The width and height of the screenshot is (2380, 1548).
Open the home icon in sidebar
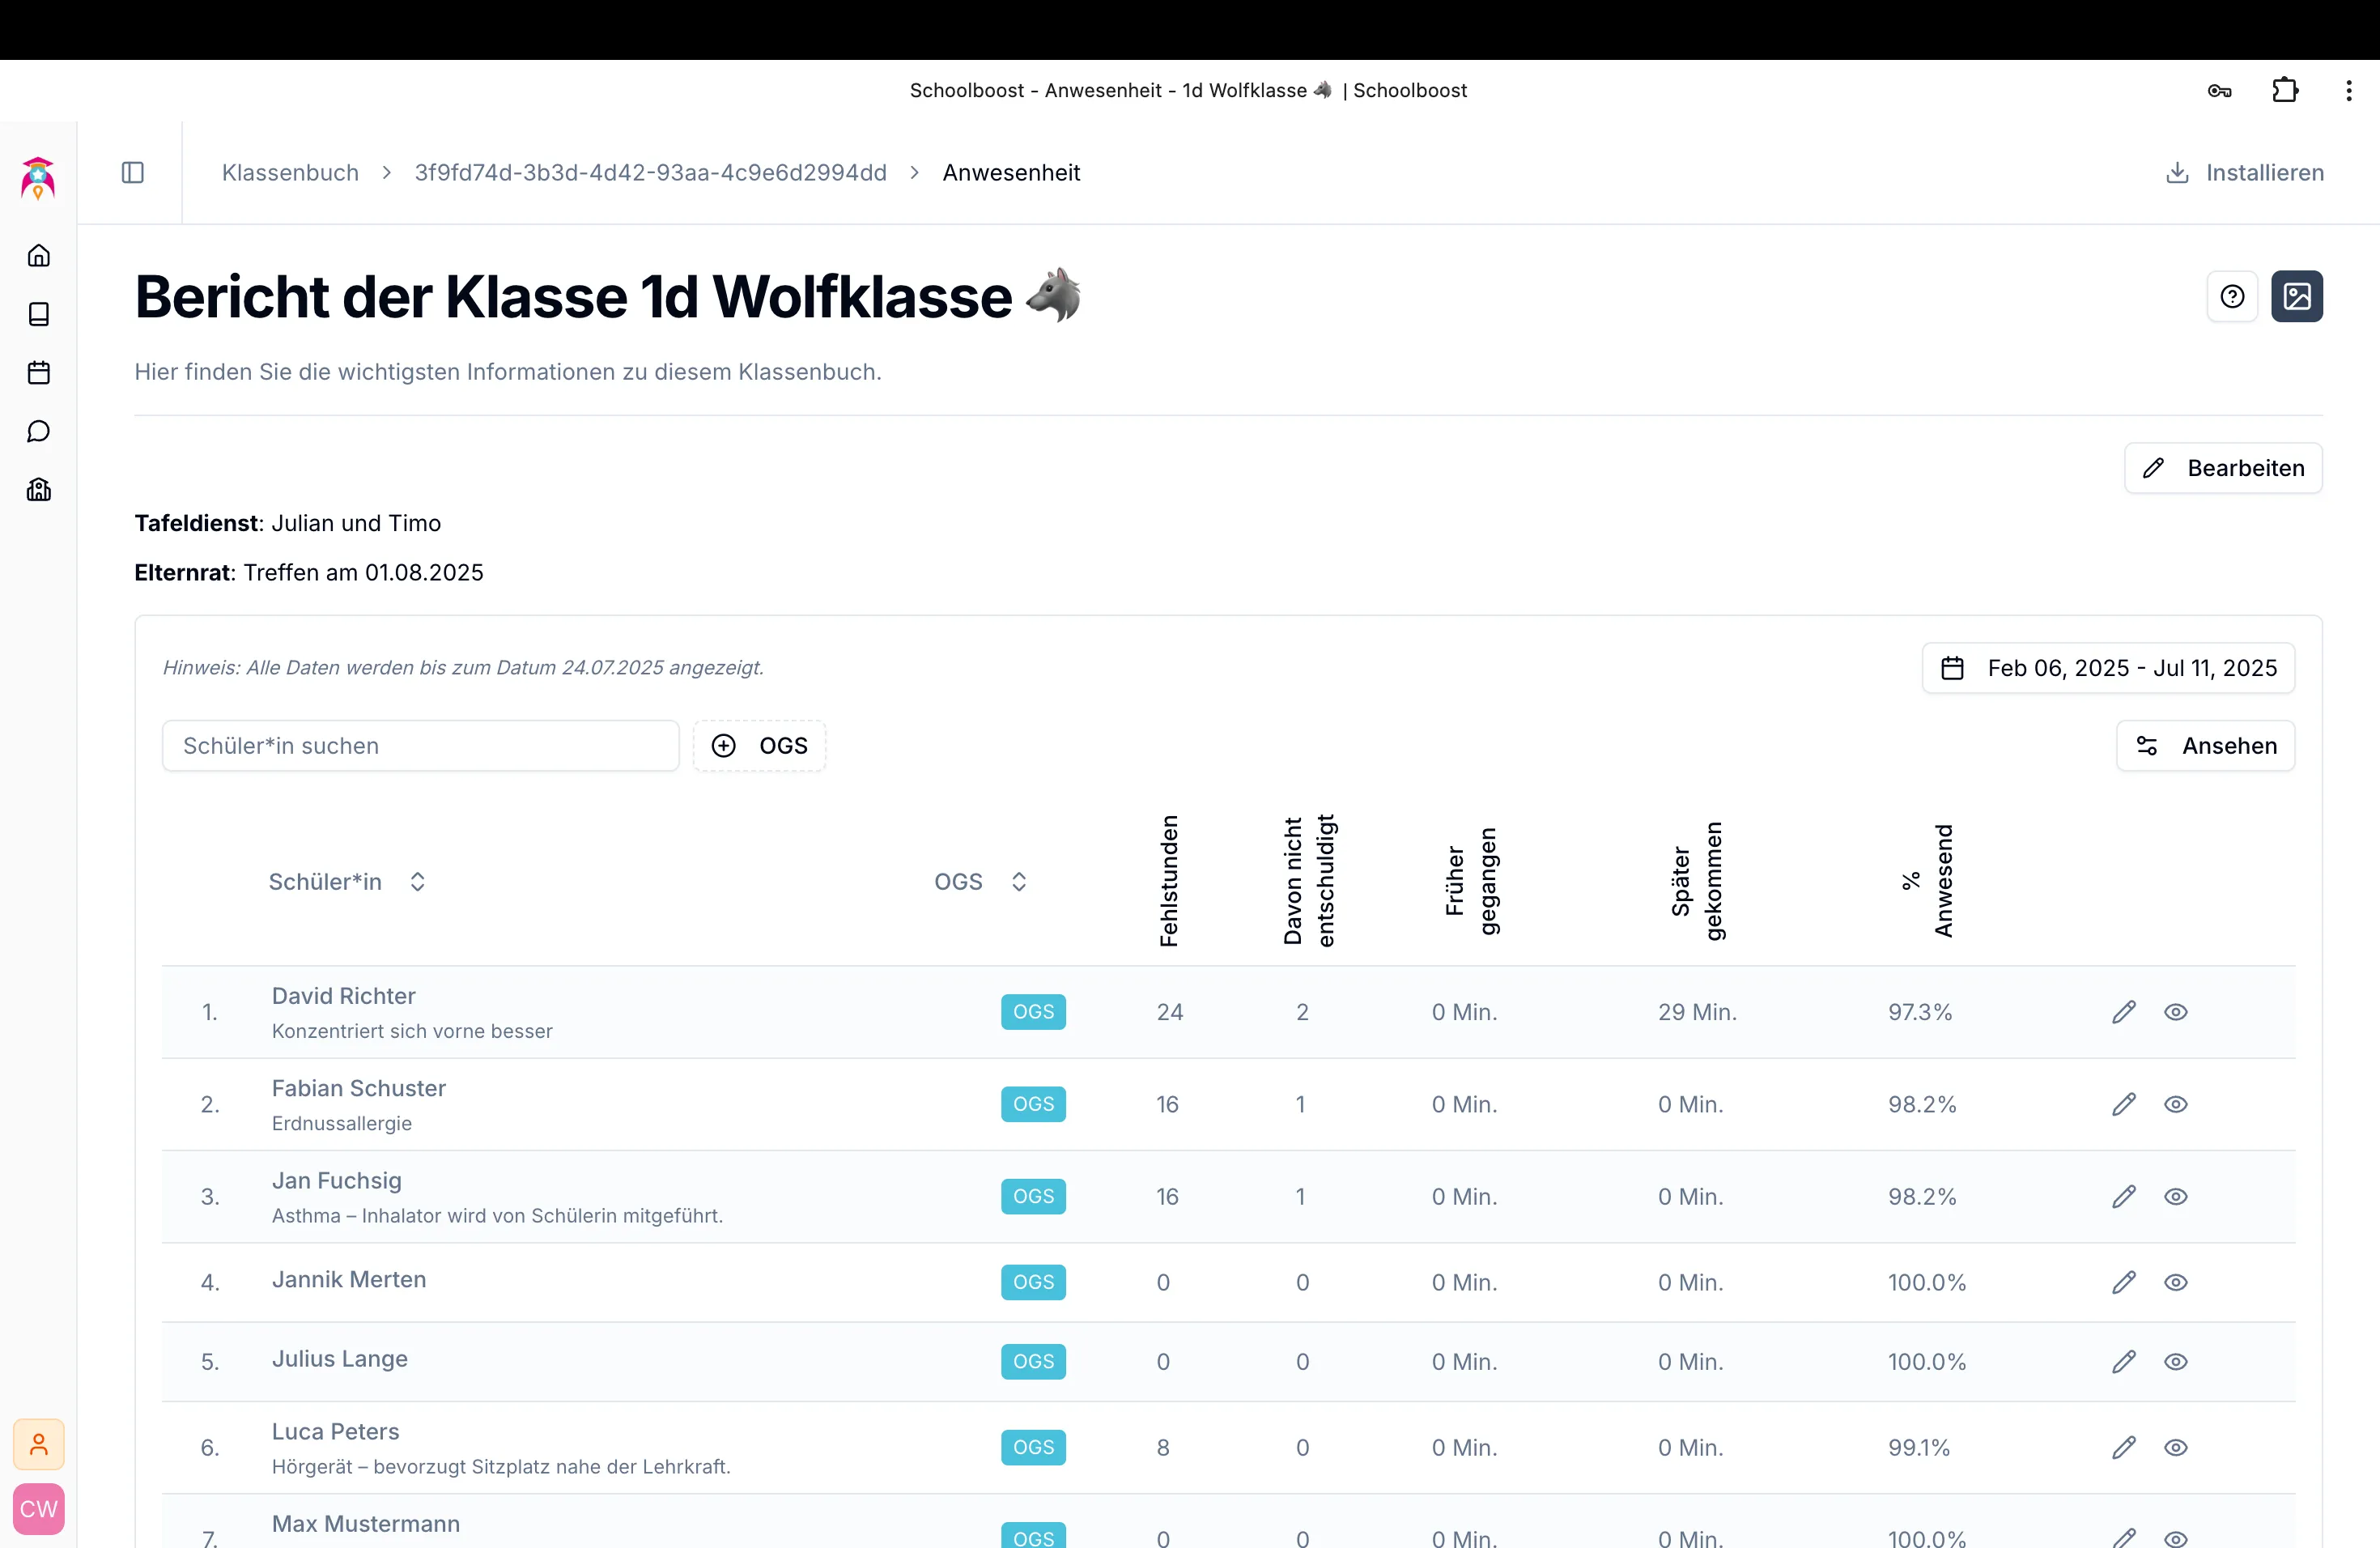click(39, 256)
